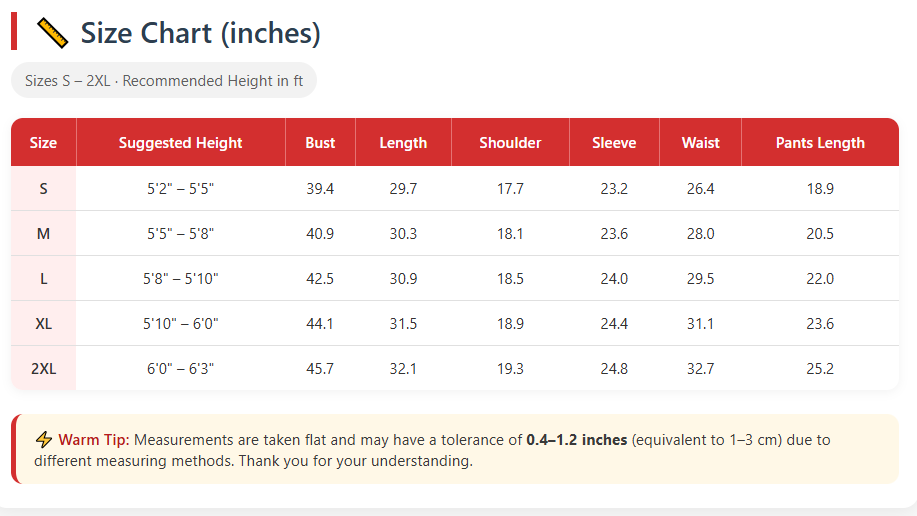Click the lightning bolt Warm Tip icon
Image resolution: width=917 pixels, height=516 pixels.
click(x=43, y=440)
